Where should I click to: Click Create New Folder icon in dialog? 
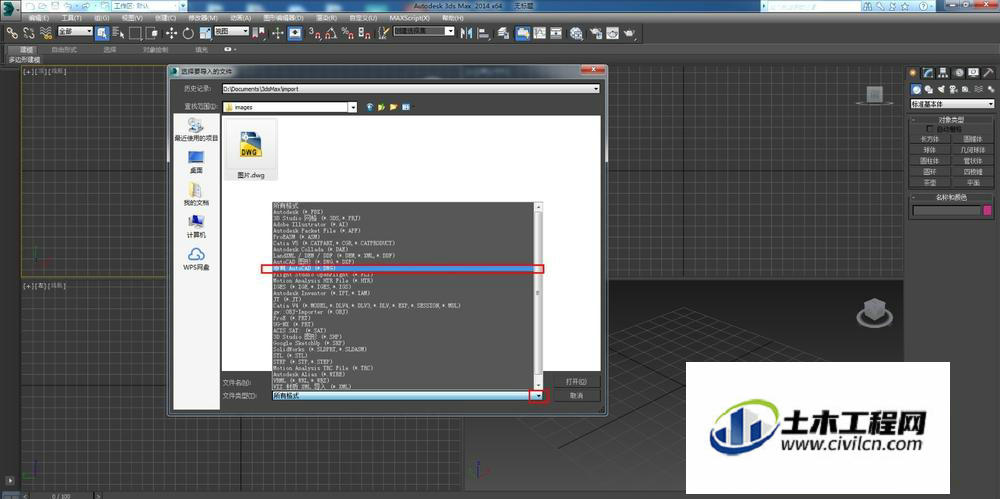pos(393,107)
